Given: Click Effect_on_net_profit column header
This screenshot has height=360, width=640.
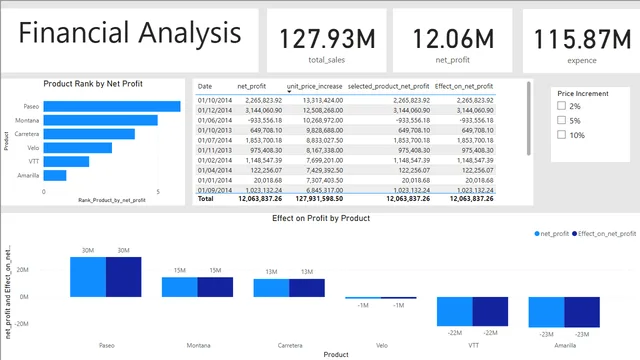Looking at the screenshot, I should 464,86.
